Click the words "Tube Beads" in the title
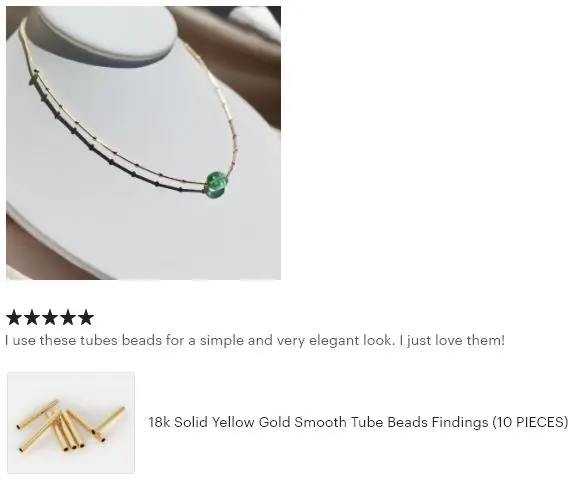 (x=389, y=422)
